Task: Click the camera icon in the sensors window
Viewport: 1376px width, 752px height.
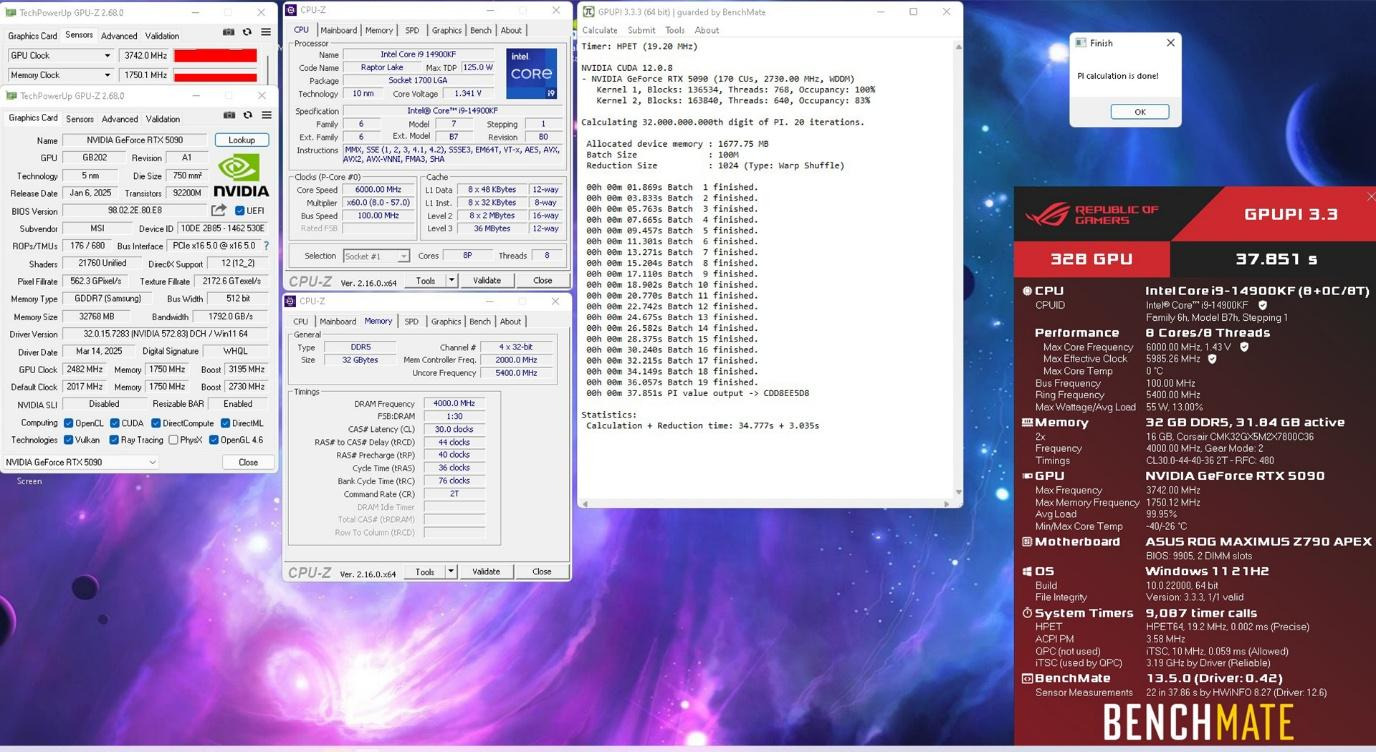Action: pos(230,31)
